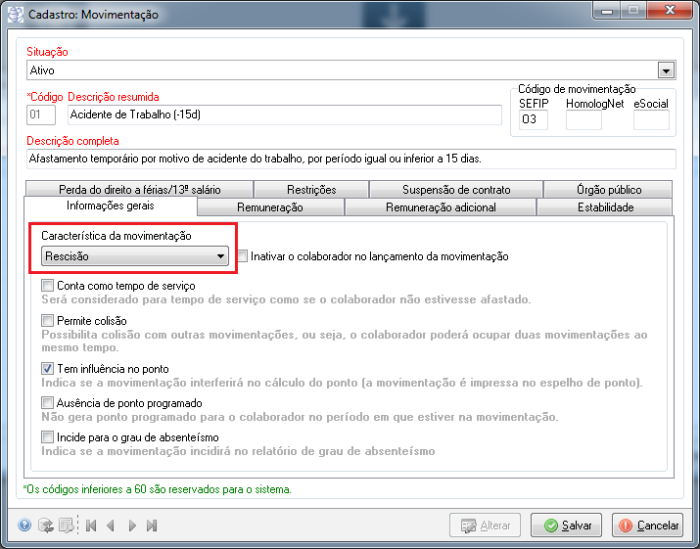
Task: Click the Cadastro window title bar icon
Action: (16, 15)
